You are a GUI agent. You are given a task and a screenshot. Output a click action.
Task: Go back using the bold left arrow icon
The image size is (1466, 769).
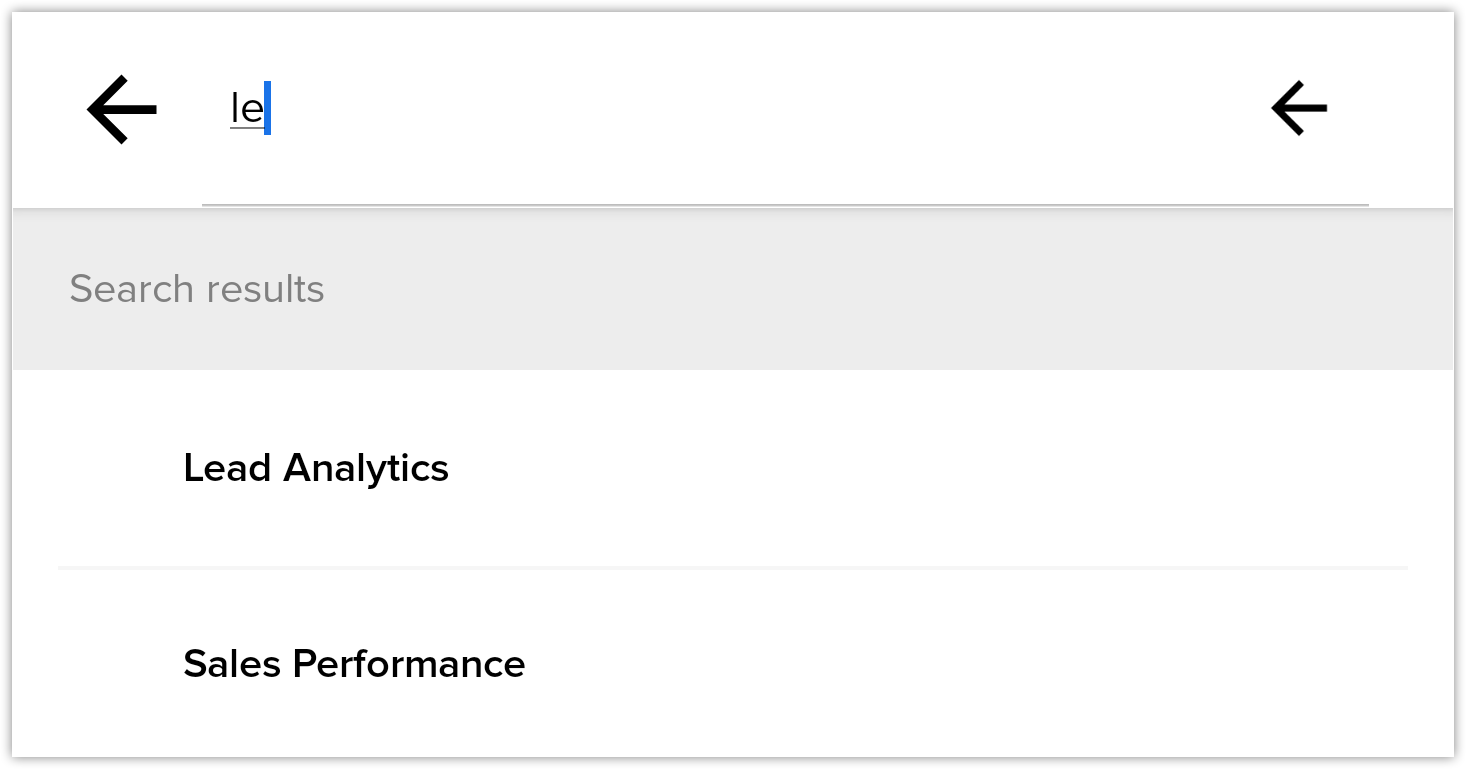coord(122,109)
